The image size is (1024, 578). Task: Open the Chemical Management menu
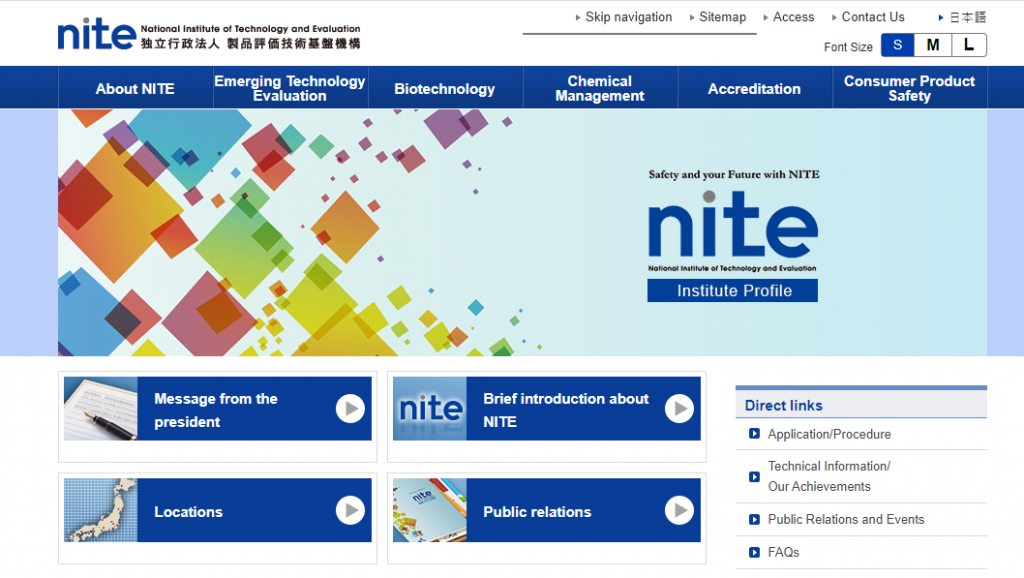click(600, 88)
